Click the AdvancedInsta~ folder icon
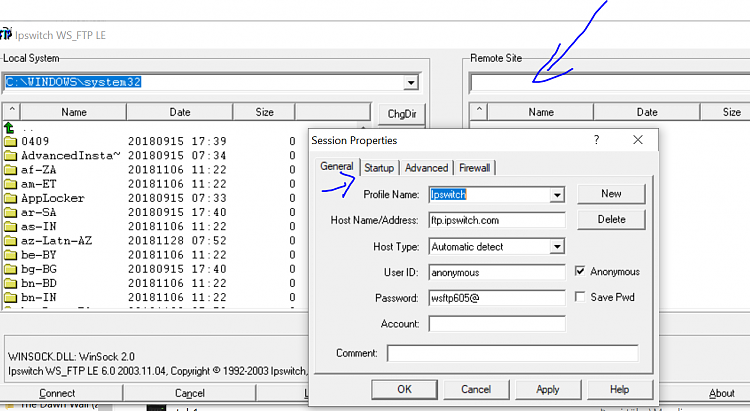 tap(10, 156)
